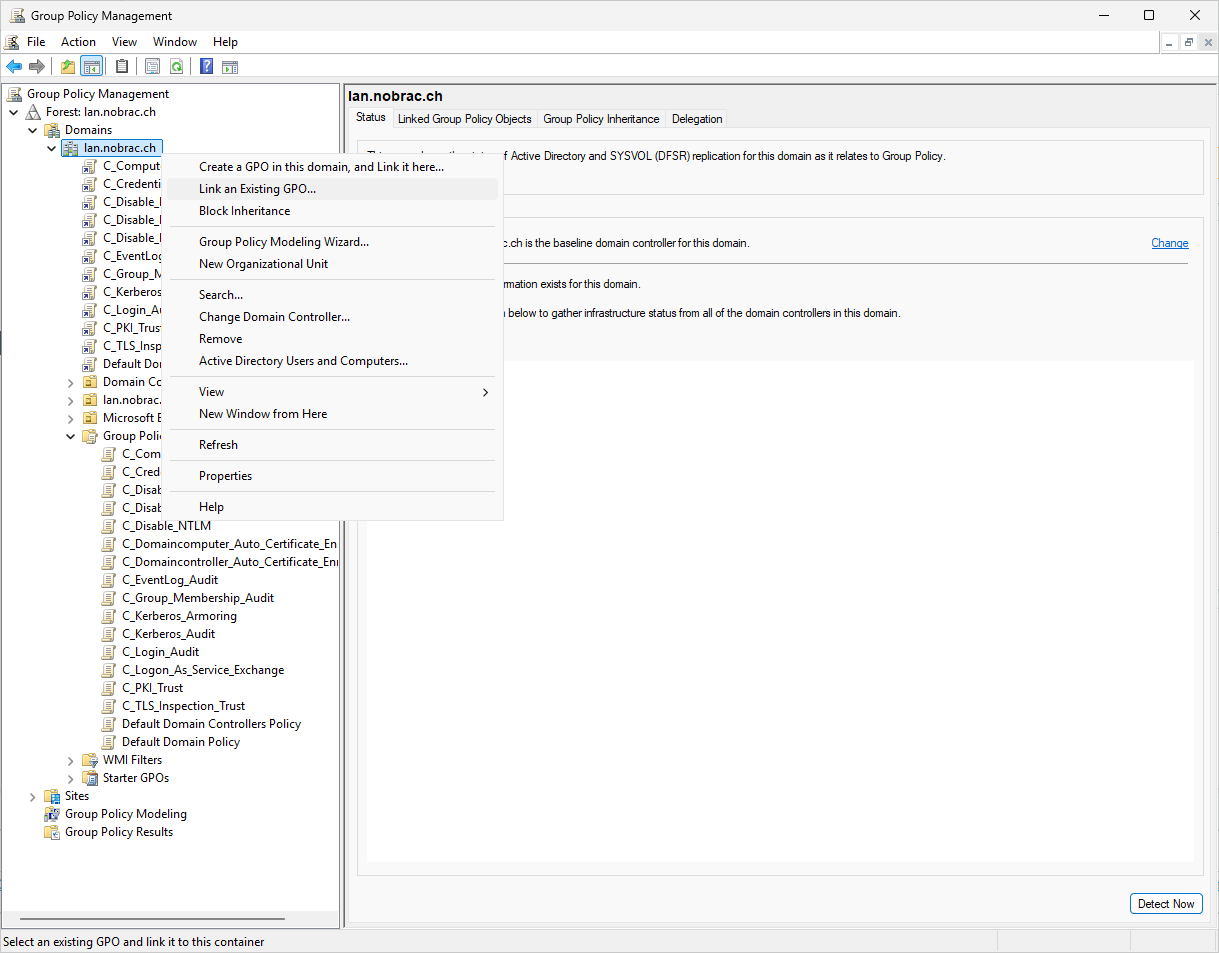Open the File menu
The image size is (1219, 953).
pos(36,42)
